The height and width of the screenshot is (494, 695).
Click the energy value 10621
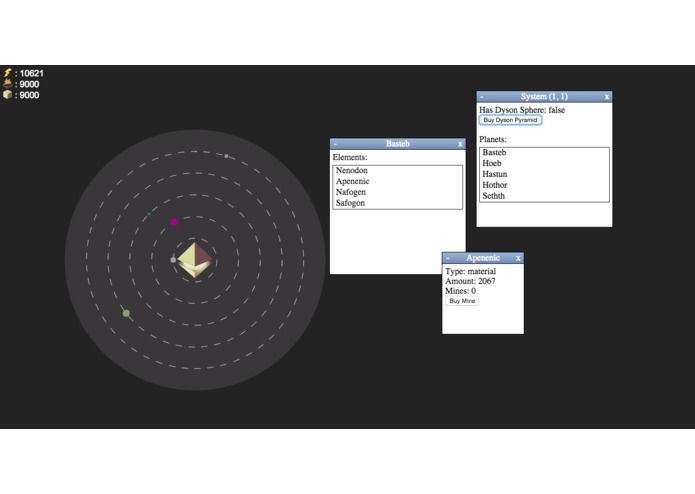[31, 73]
